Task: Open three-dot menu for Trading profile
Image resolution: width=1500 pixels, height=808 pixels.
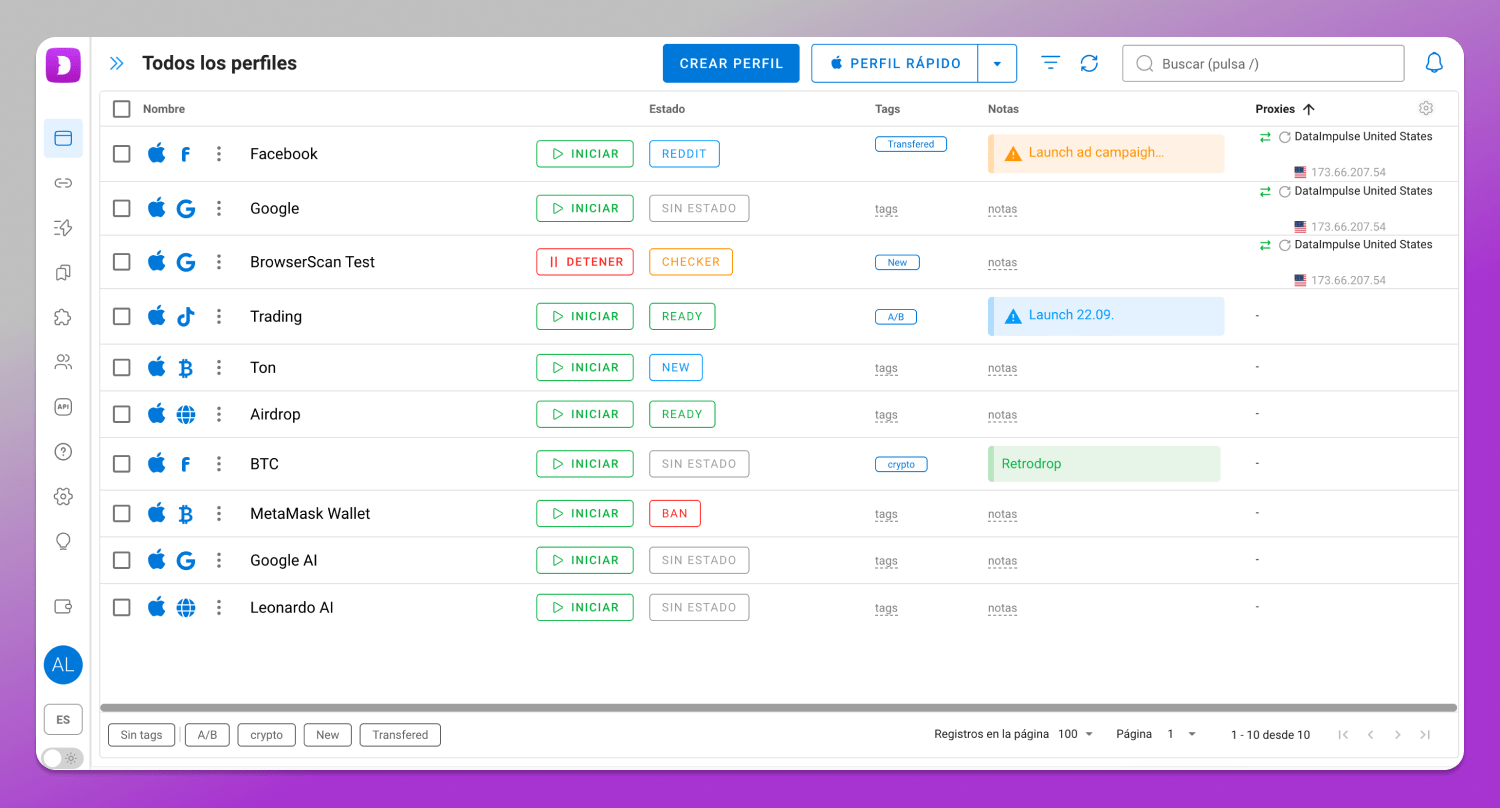Action: coord(219,316)
